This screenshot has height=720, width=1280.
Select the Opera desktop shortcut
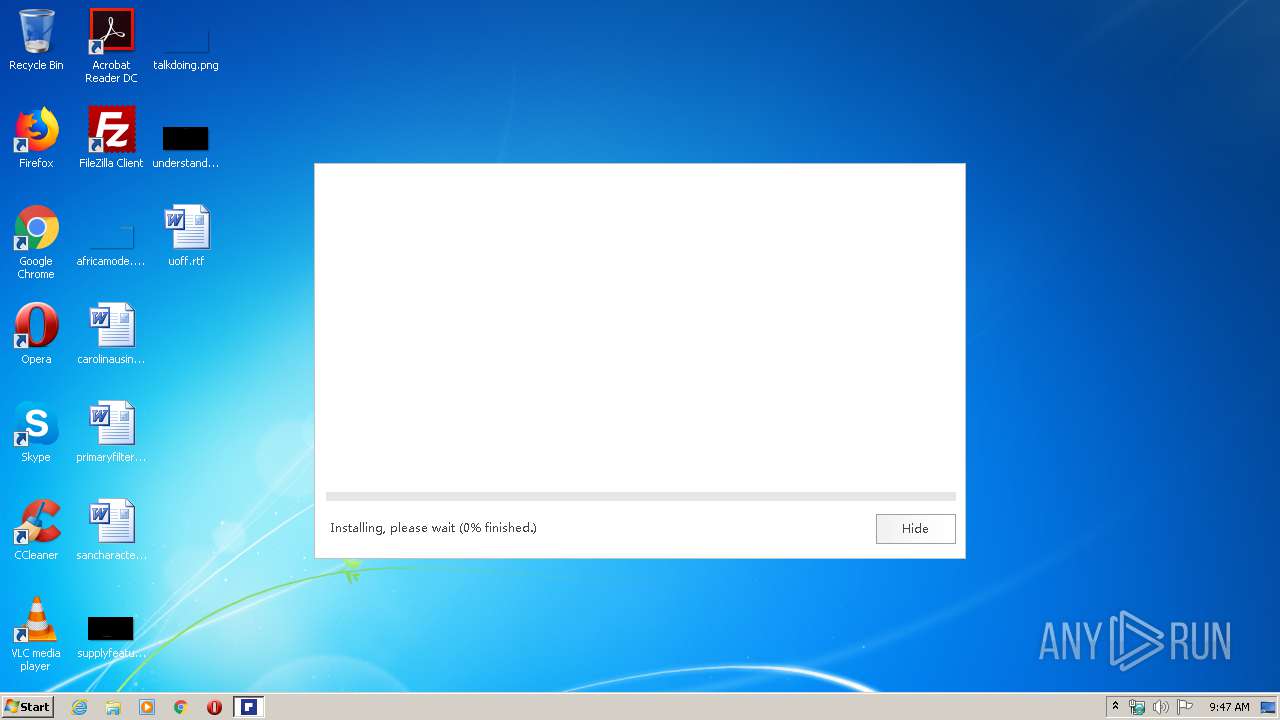pyautogui.click(x=36, y=334)
